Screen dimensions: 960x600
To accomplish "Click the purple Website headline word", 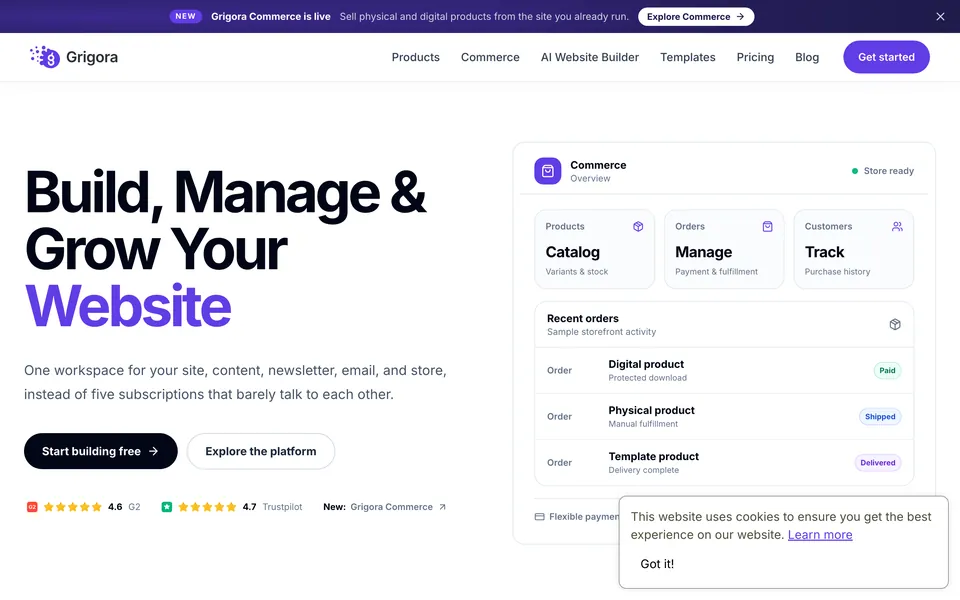I will coord(128,306).
